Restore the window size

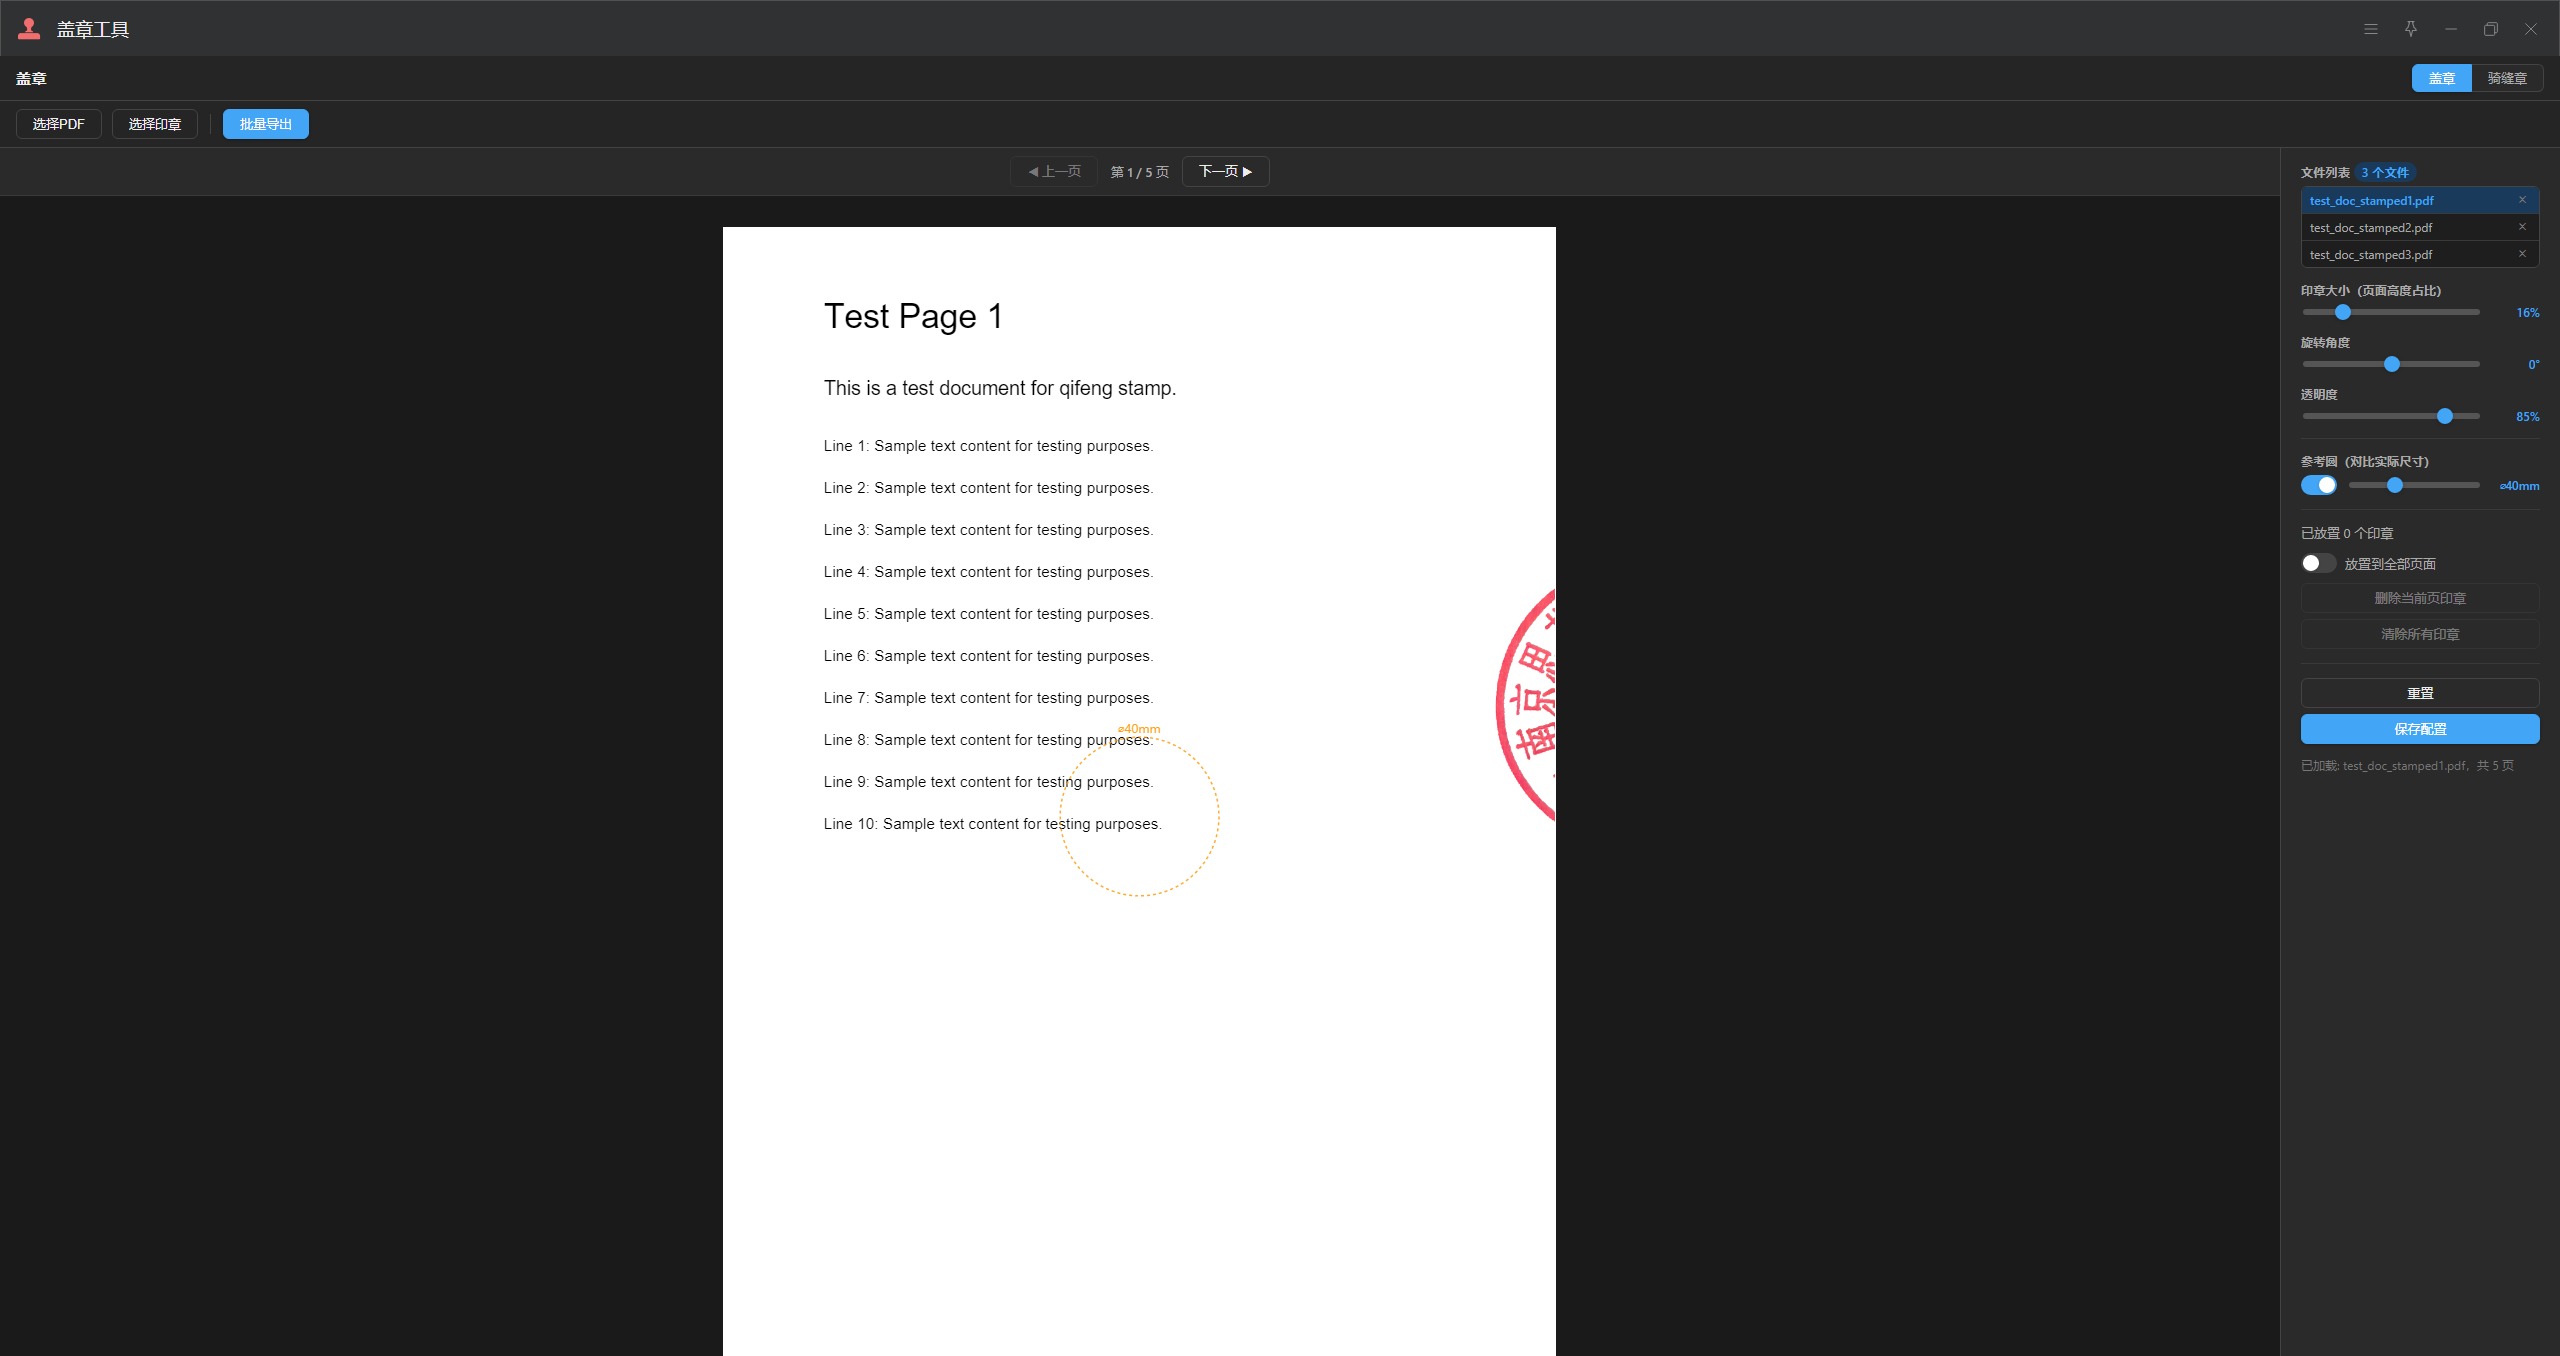pyautogui.click(x=2491, y=29)
